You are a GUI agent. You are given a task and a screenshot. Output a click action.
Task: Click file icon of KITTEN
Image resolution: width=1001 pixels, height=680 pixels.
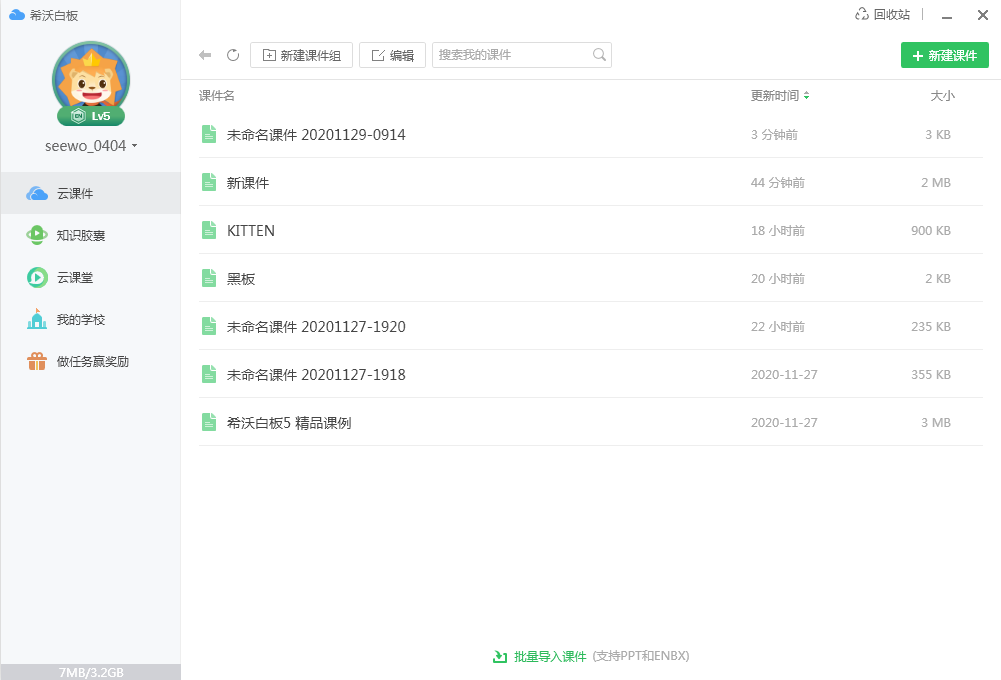tap(209, 230)
